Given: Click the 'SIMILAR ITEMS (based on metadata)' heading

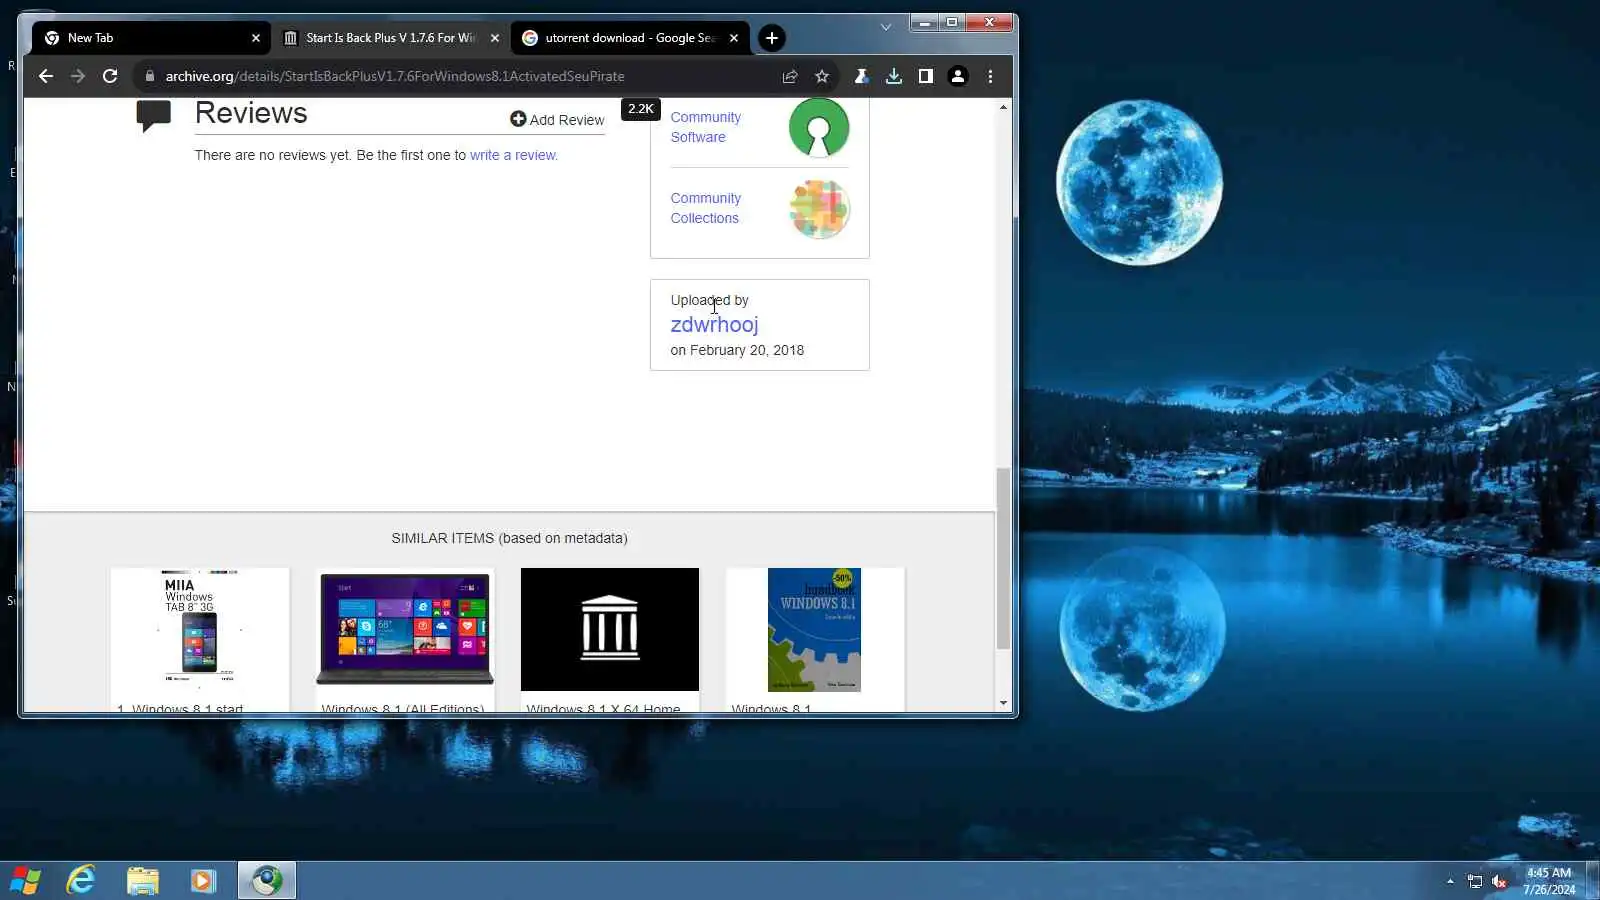Looking at the screenshot, I should point(509,538).
